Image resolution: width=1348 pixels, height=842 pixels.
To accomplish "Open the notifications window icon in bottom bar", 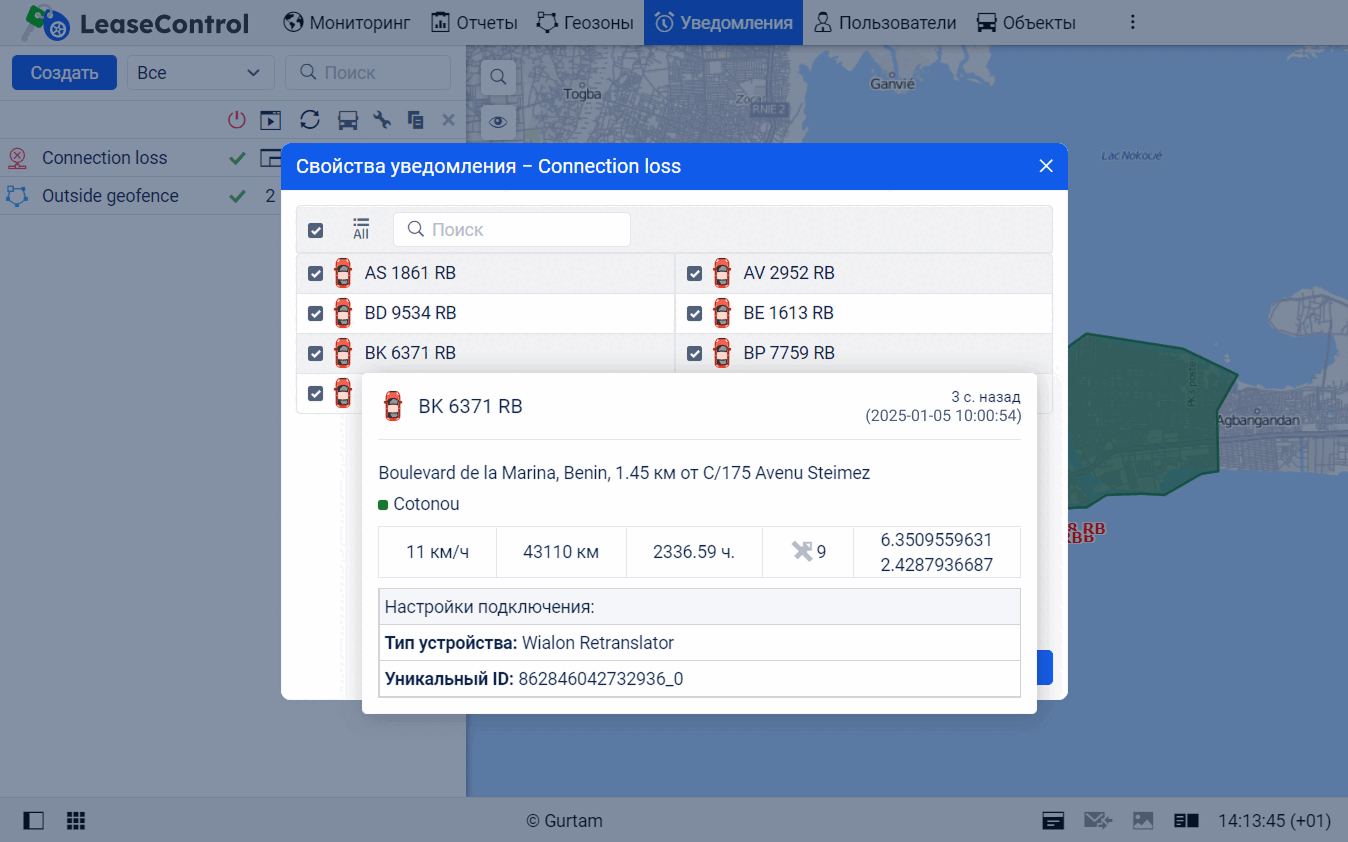I will click(1053, 821).
